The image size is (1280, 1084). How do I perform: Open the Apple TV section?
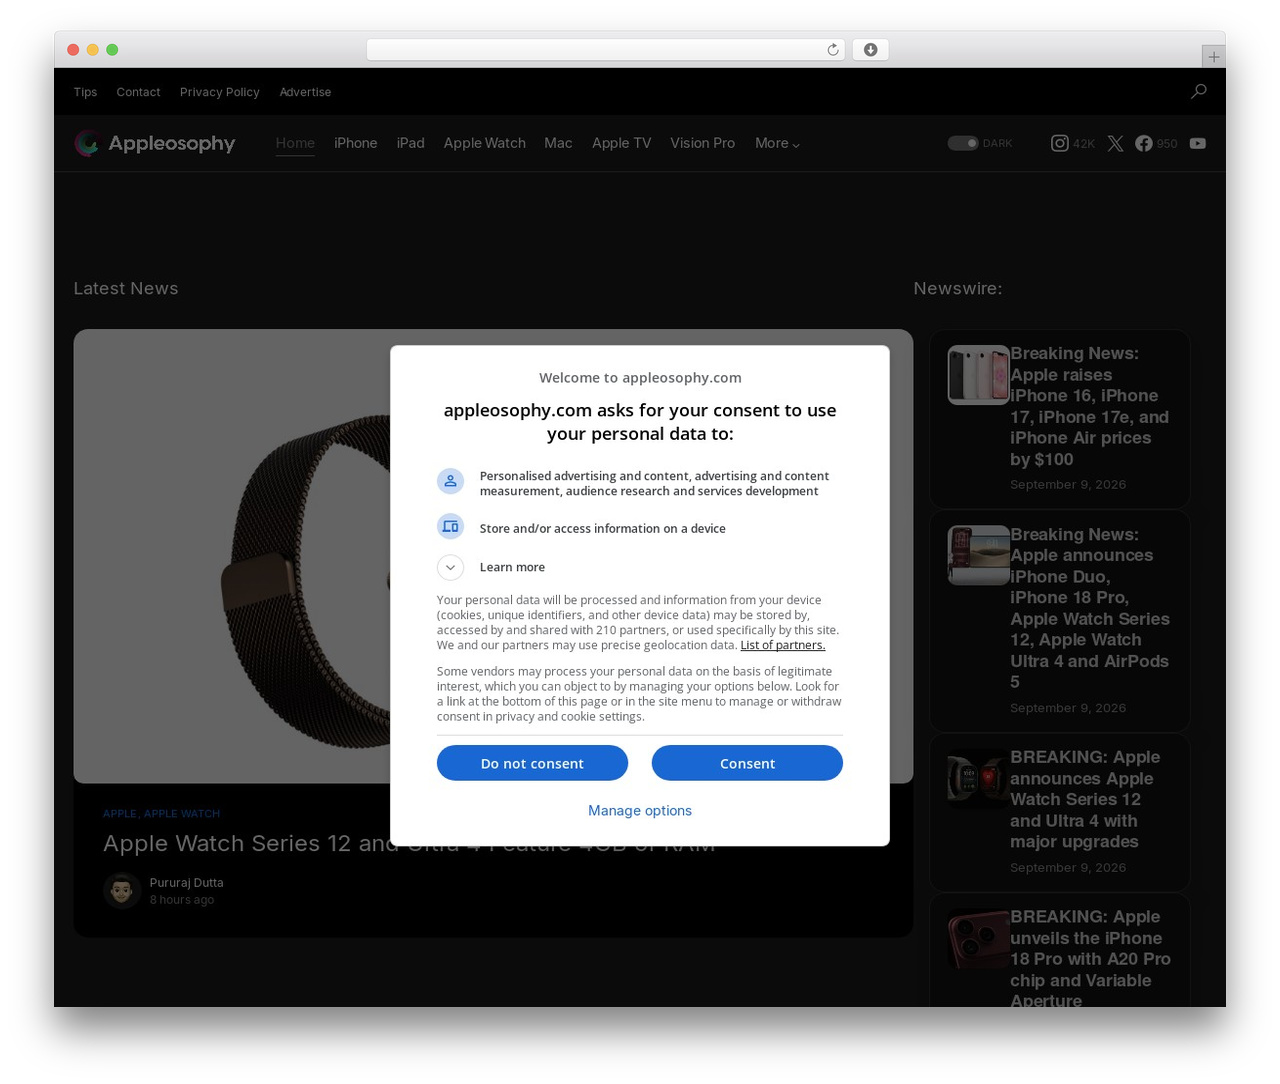click(x=621, y=143)
